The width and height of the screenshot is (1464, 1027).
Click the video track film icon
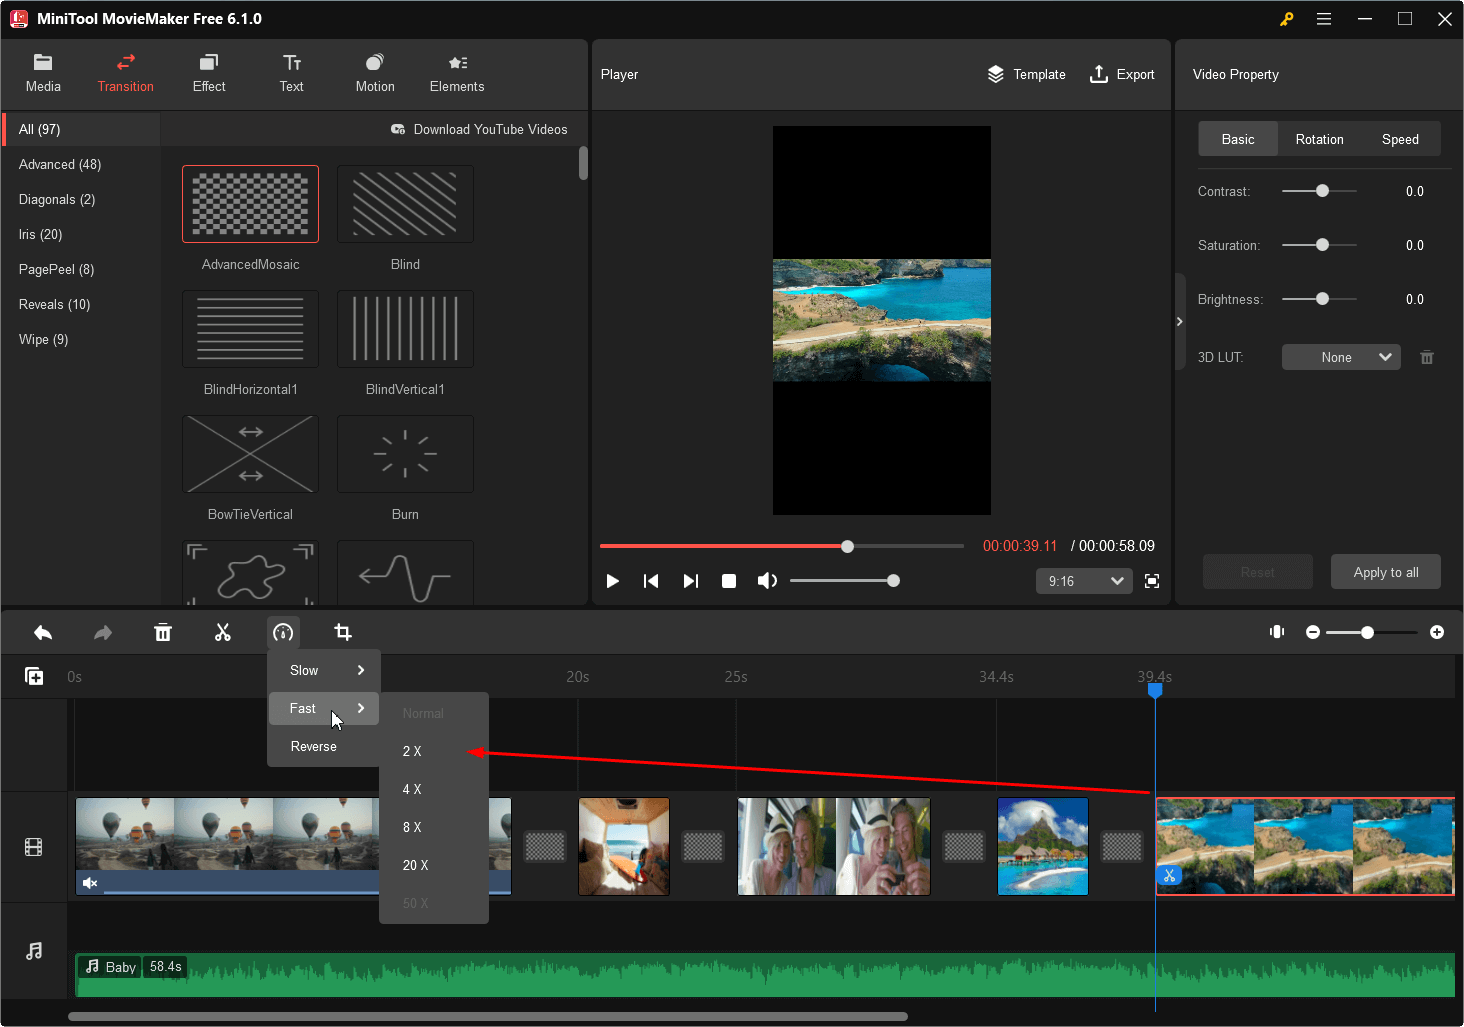[x=34, y=847]
